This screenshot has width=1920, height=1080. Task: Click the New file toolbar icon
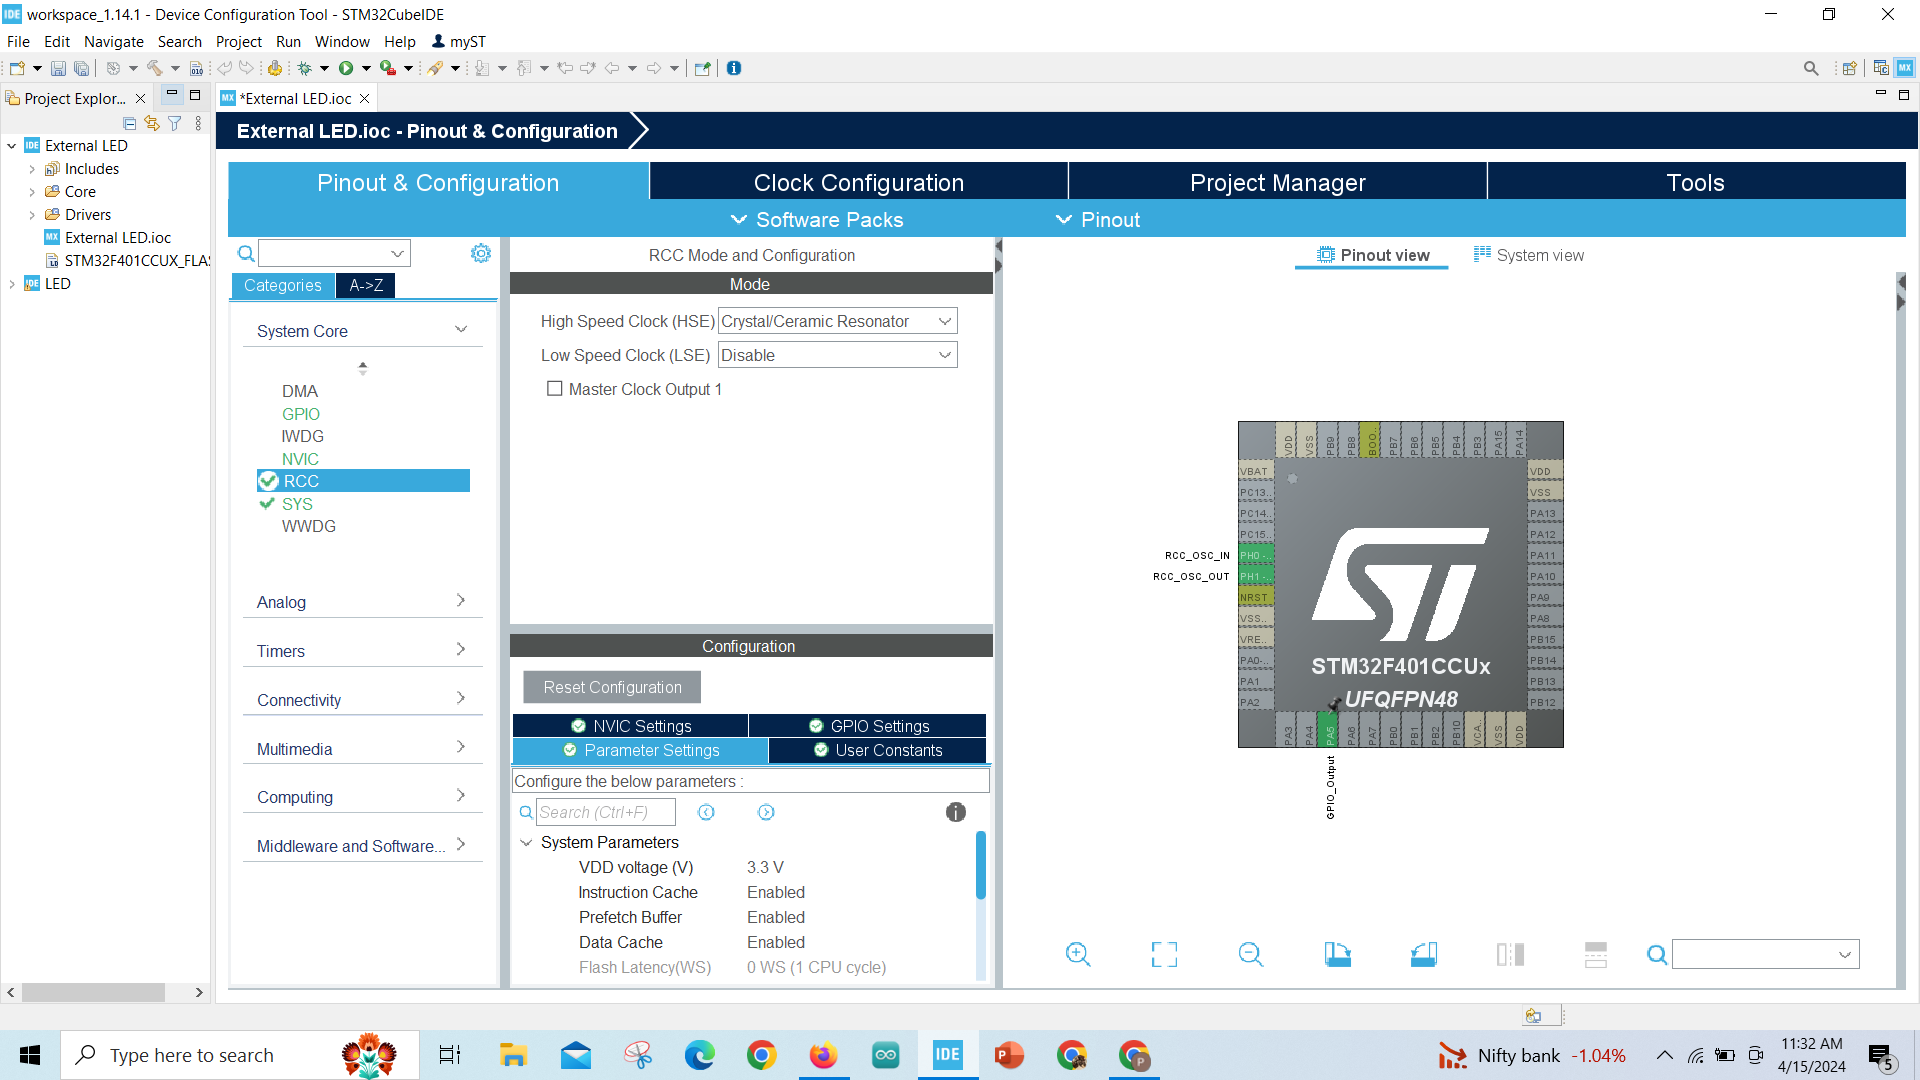coord(17,68)
